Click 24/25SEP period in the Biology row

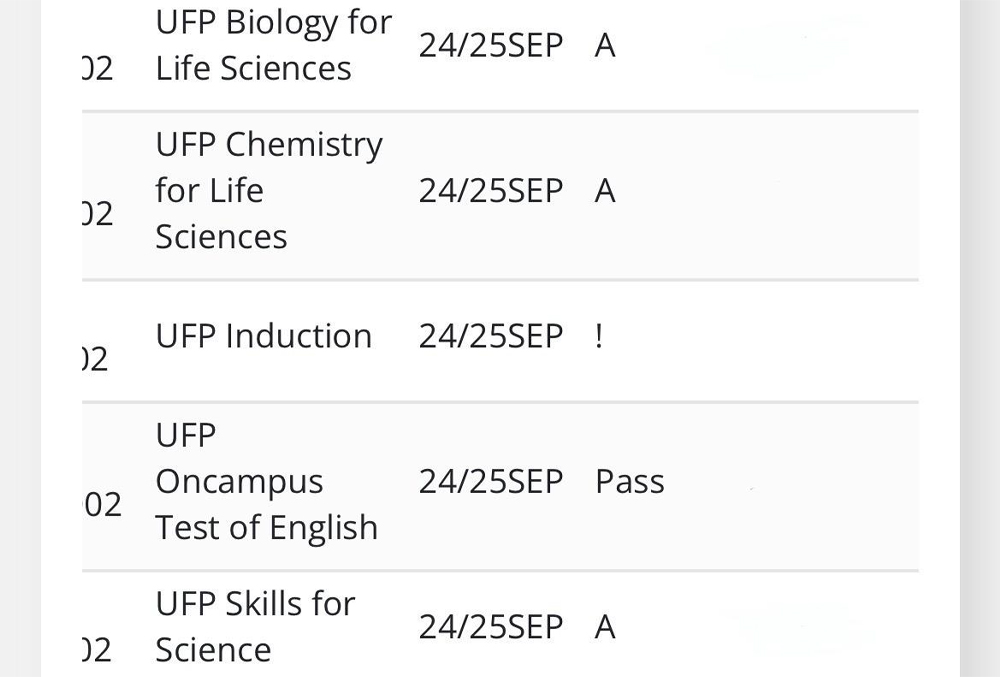coord(491,45)
